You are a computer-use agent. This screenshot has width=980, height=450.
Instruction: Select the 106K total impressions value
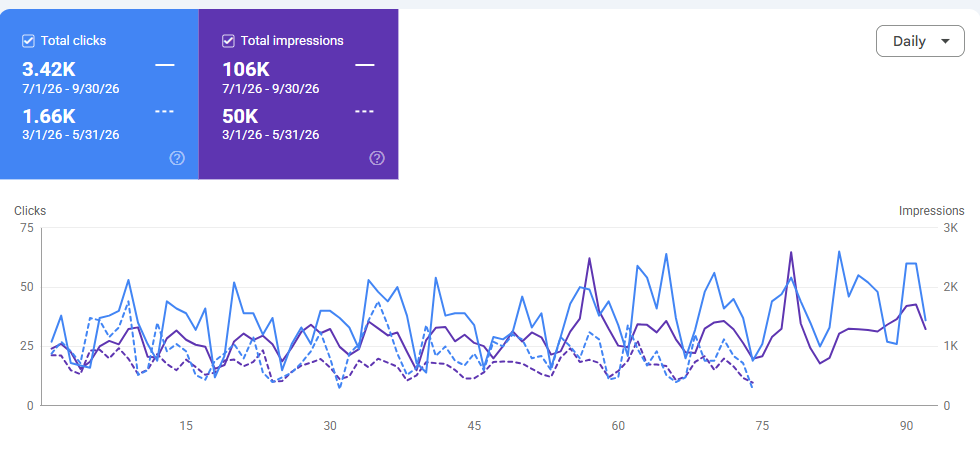coord(247,69)
